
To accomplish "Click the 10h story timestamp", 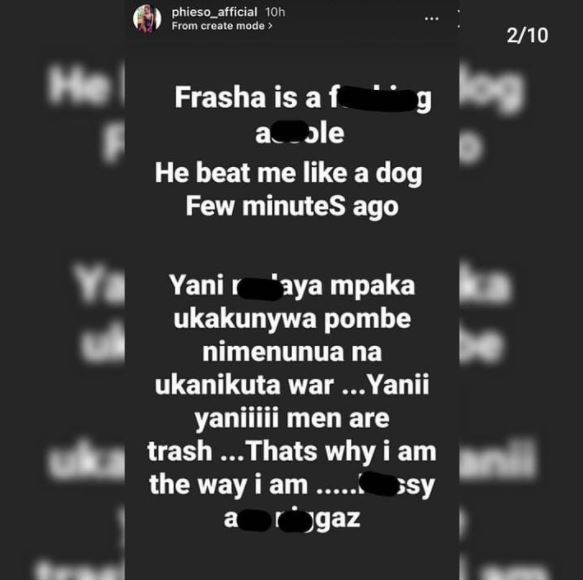I will [275, 12].
